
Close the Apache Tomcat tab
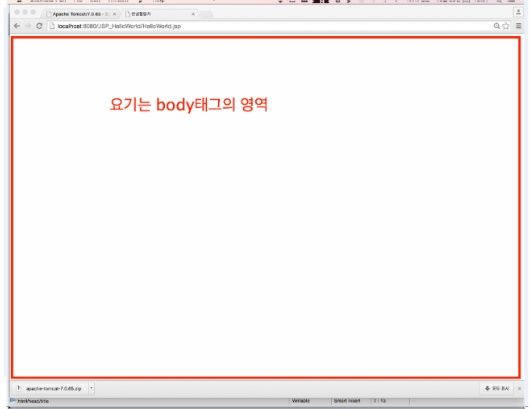[114, 14]
